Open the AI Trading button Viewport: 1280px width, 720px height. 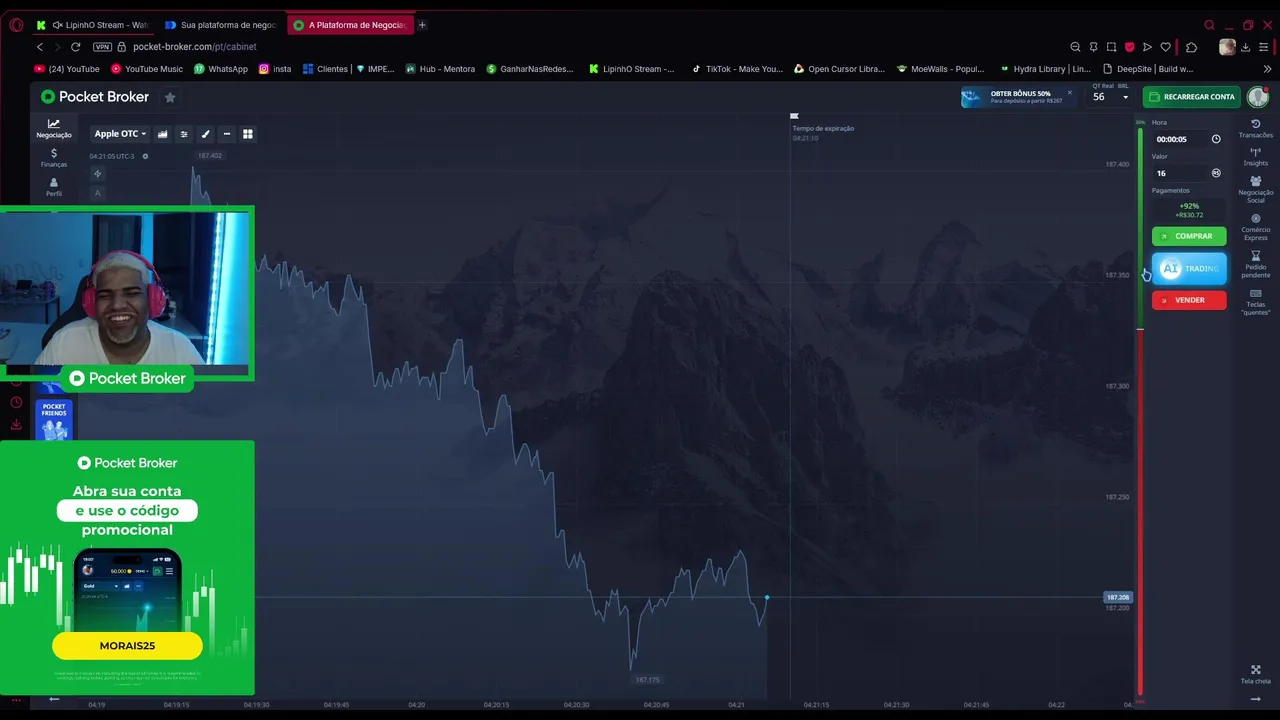point(1189,268)
